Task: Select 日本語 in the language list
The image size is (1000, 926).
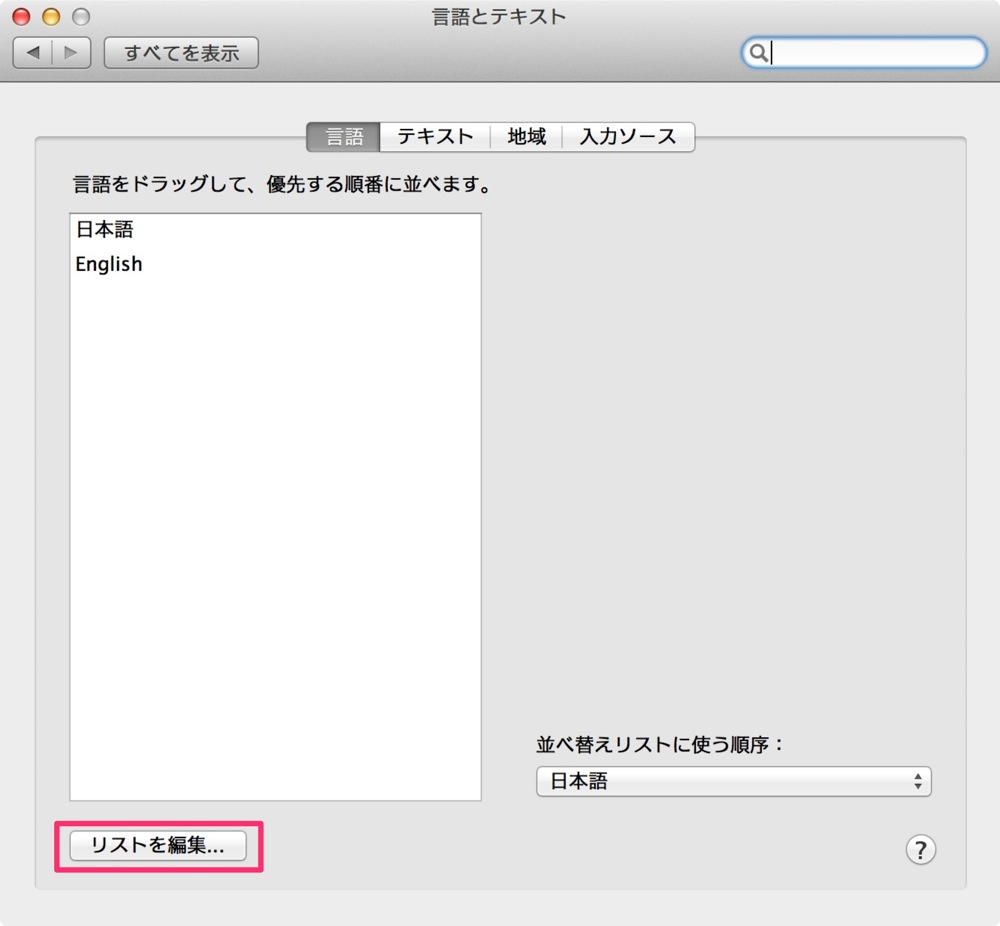Action: (275, 230)
